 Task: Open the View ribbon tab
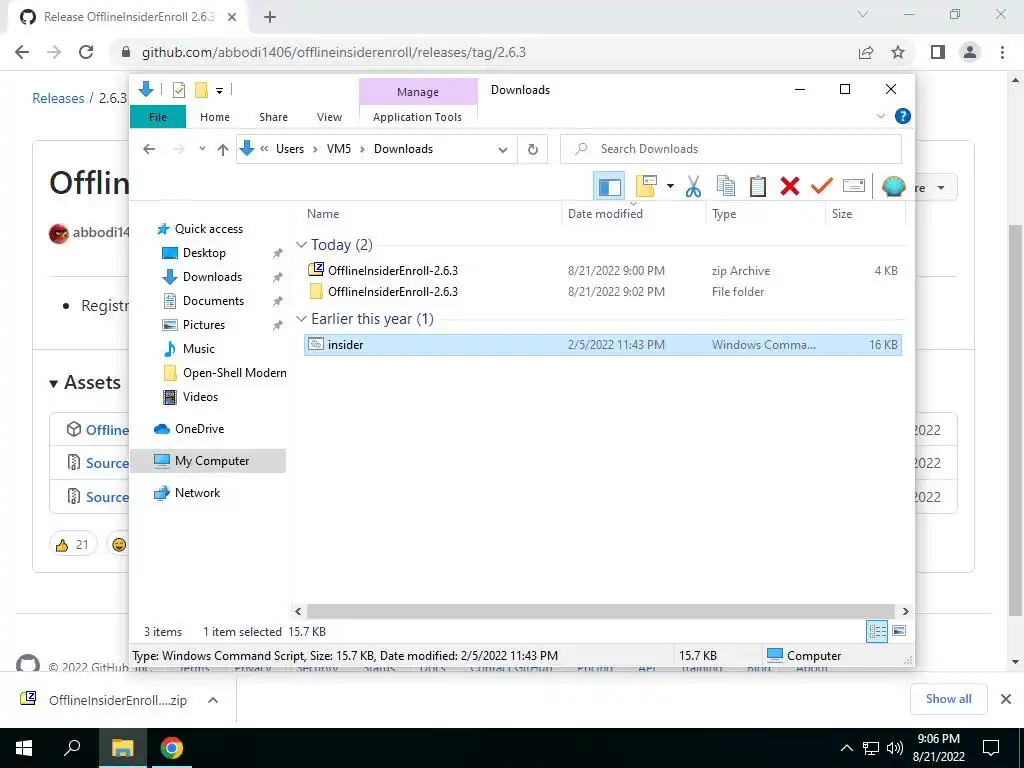click(x=329, y=117)
